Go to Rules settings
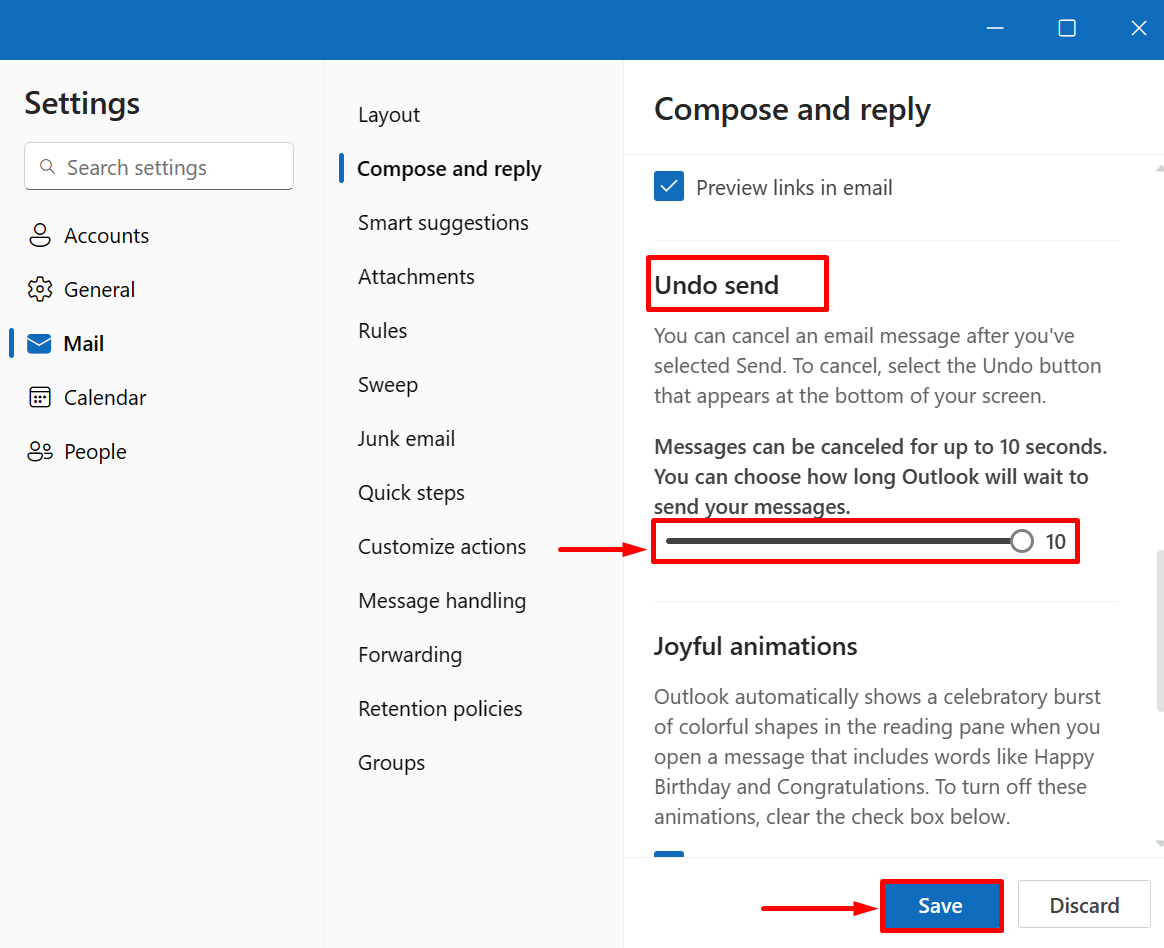Viewport: 1164px width, 948px height. (382, 331)
